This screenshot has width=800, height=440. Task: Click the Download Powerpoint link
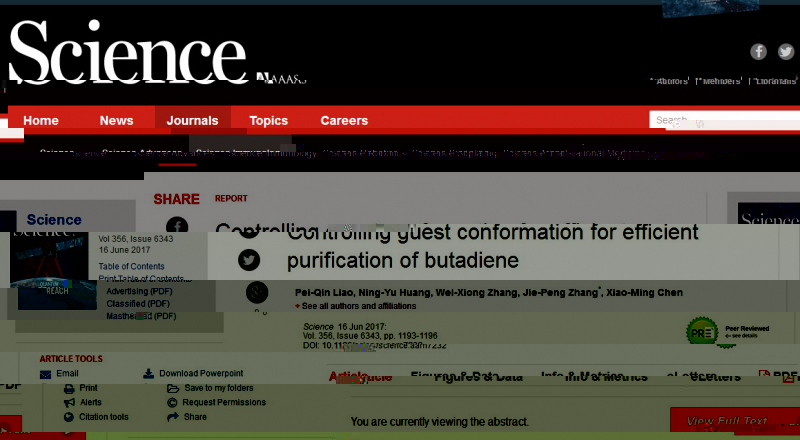[x=201, y=374]
